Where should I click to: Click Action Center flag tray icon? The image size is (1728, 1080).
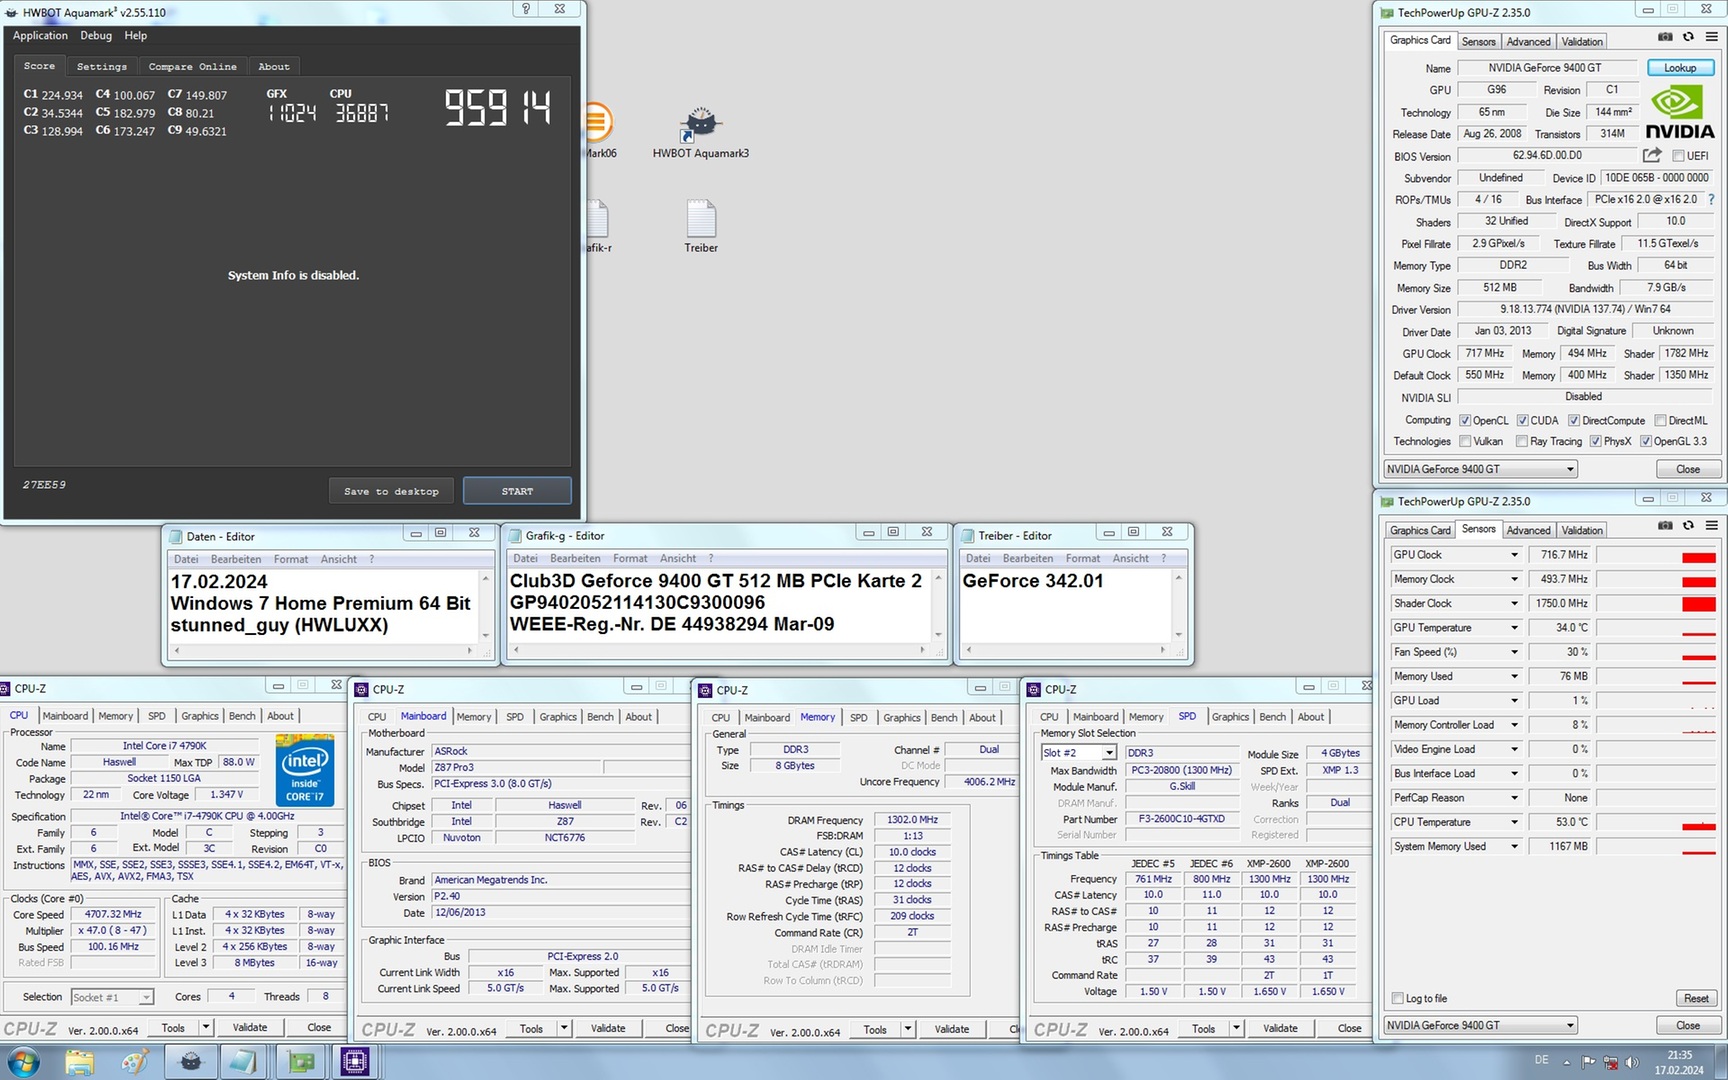[1588, 1062]
